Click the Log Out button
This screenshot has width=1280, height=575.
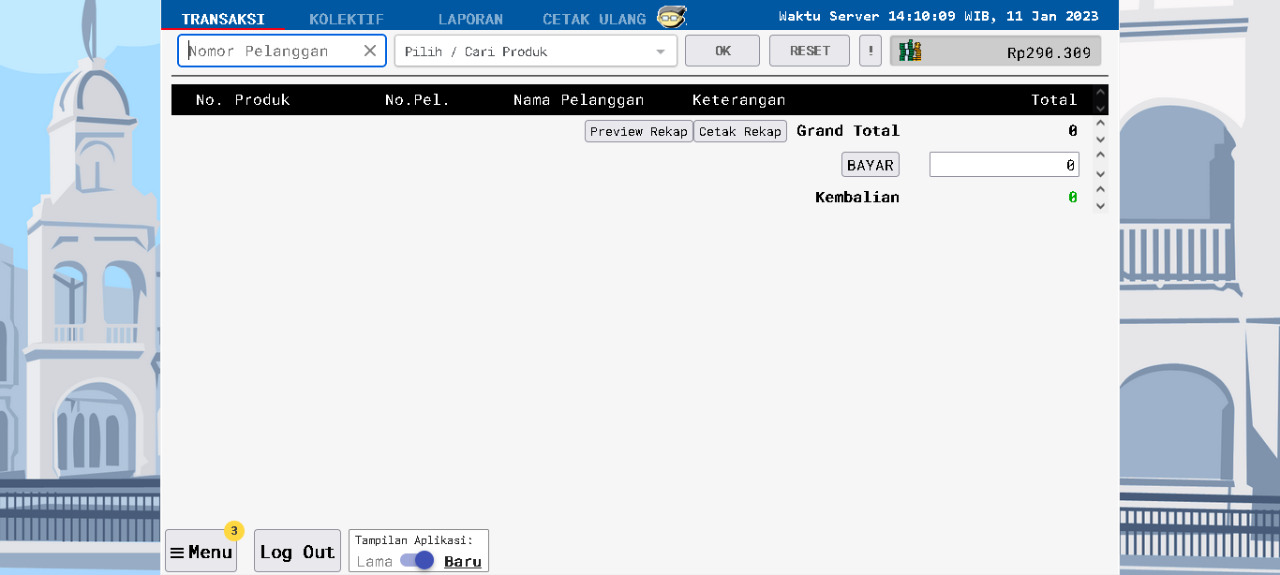tap(297, 552)
